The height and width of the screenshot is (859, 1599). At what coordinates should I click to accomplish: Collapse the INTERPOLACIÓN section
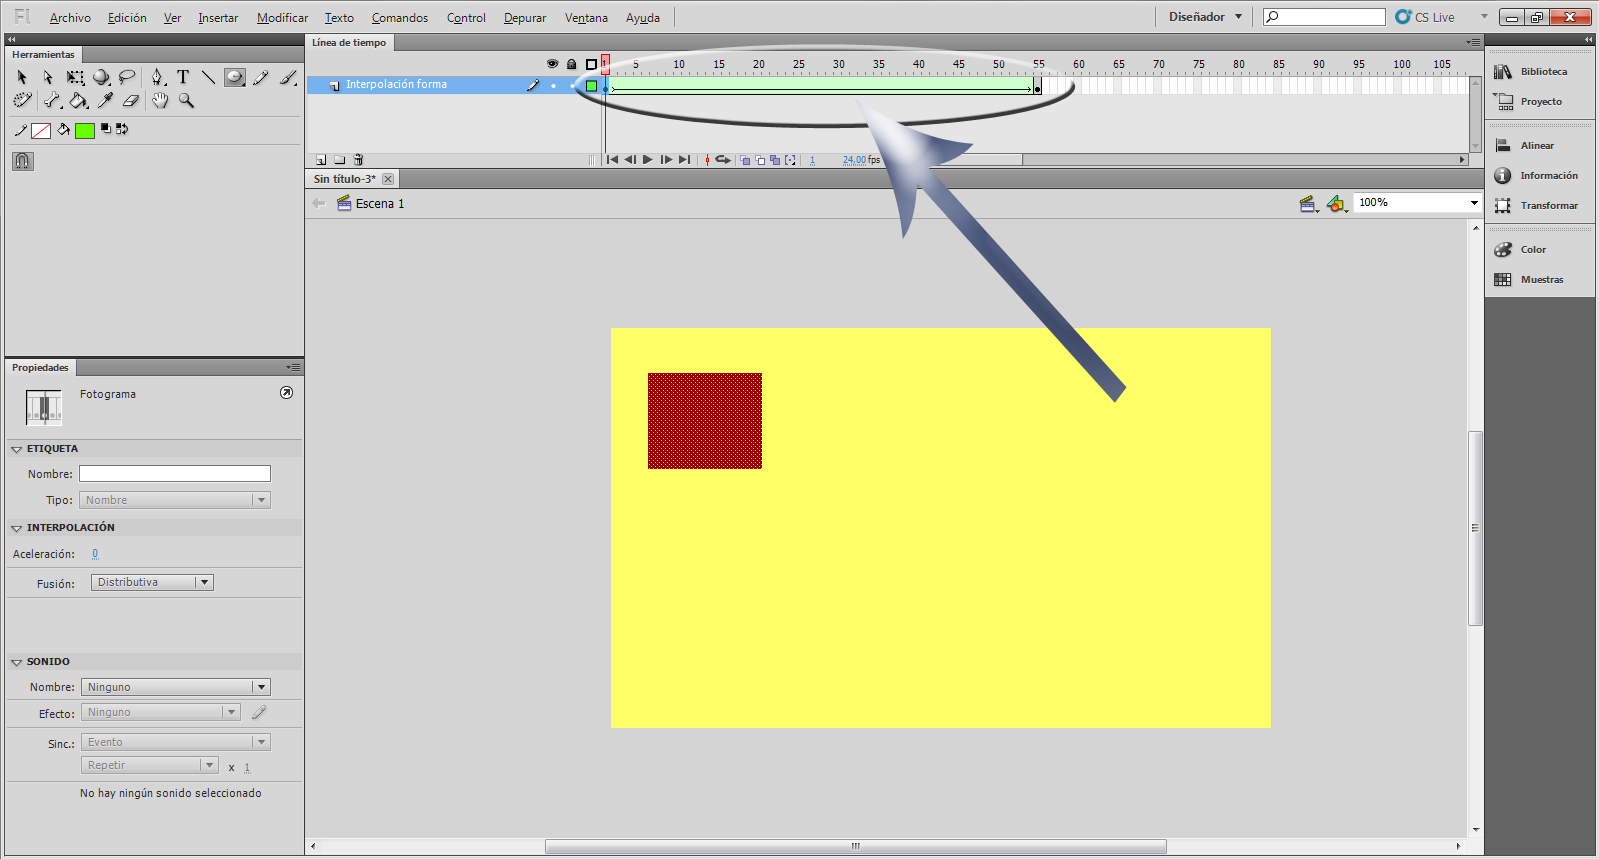(16, 528)
